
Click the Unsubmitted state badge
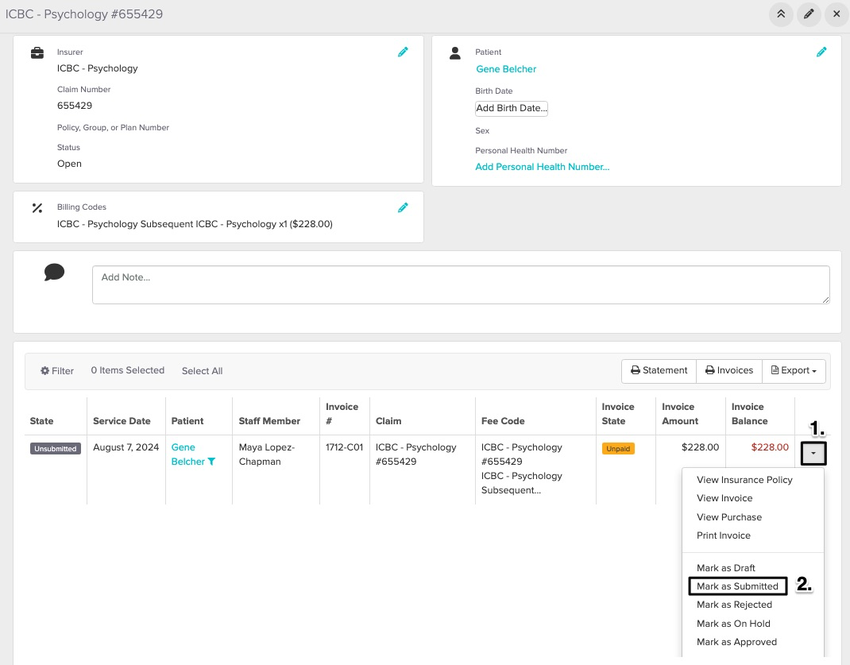[55, 449]
